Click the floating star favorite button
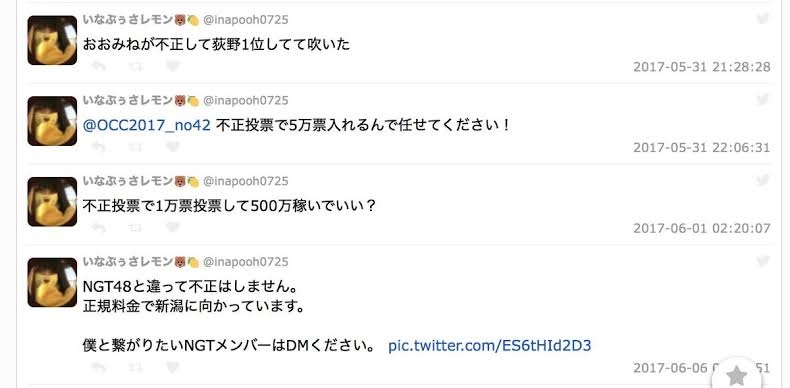 pos(737,375)
